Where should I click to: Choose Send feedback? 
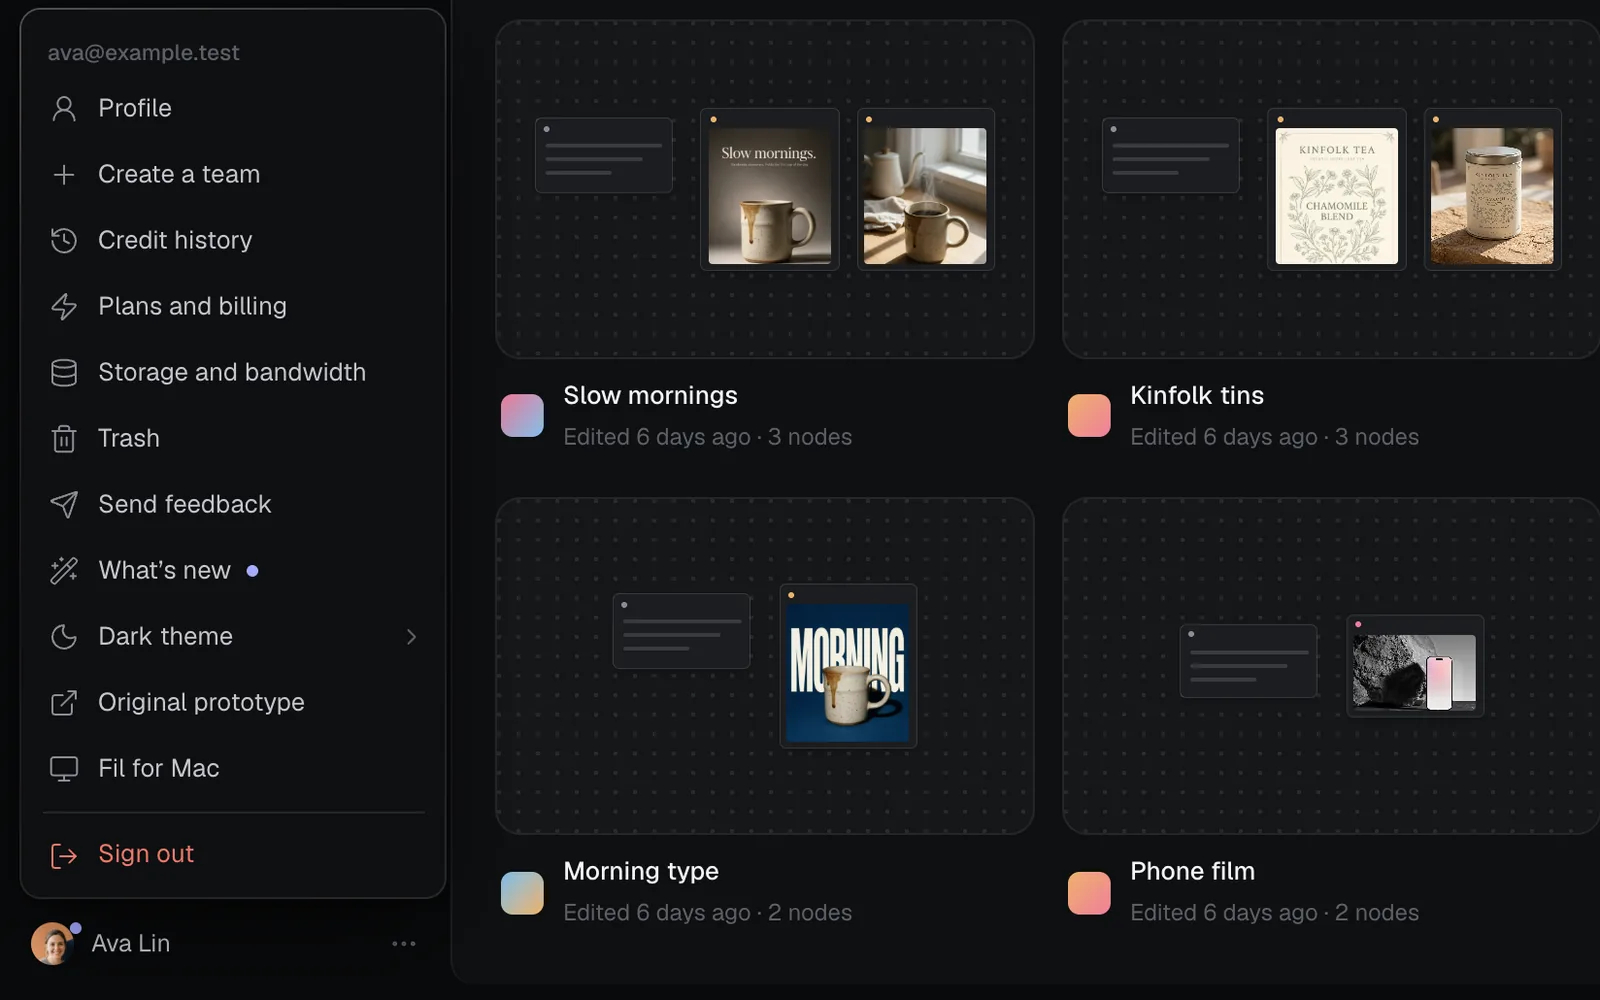233,504
